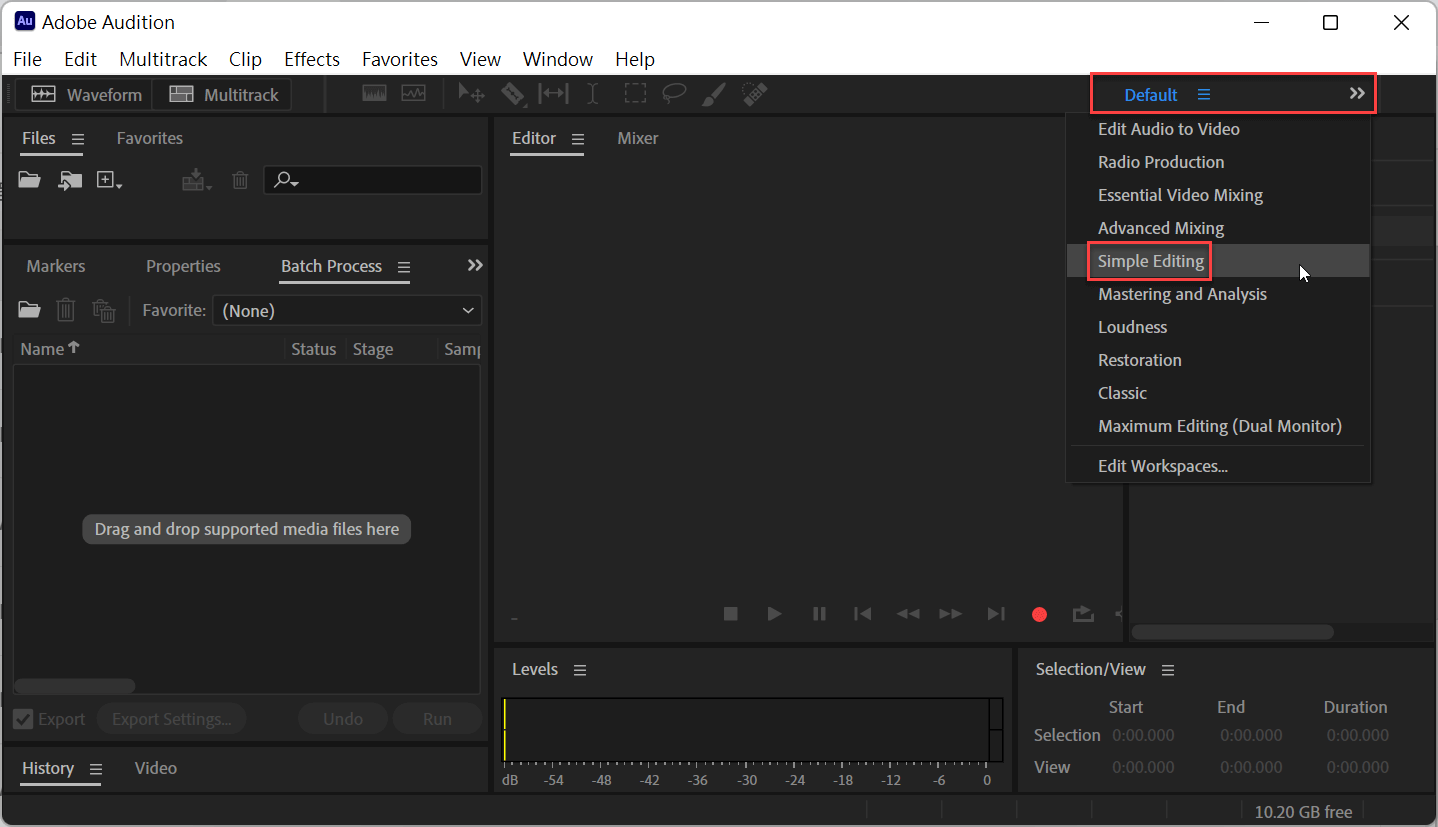The image size is (1438, 827).
Task: Show the Spectral Frequency Display
Action: point(374,94)
